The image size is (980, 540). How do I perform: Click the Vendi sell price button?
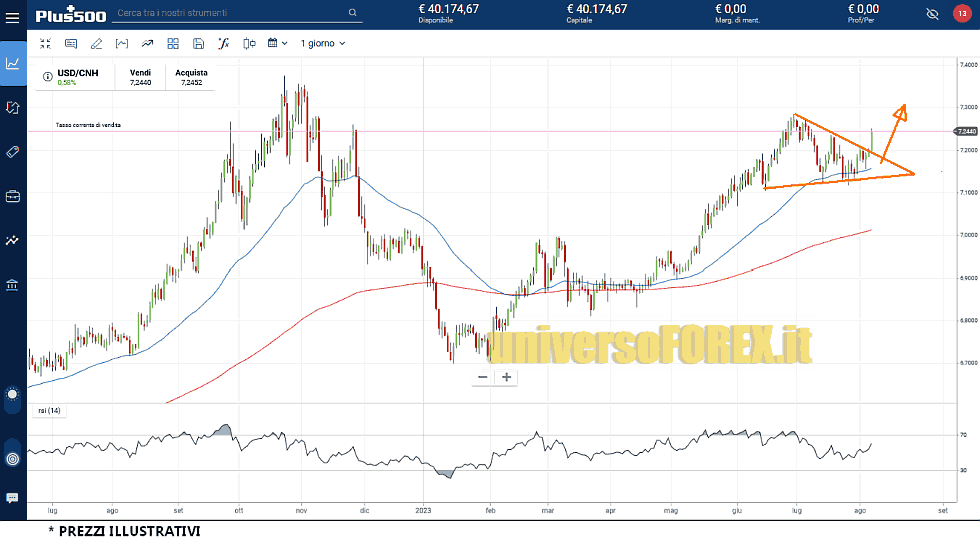(x=141, y=78)
